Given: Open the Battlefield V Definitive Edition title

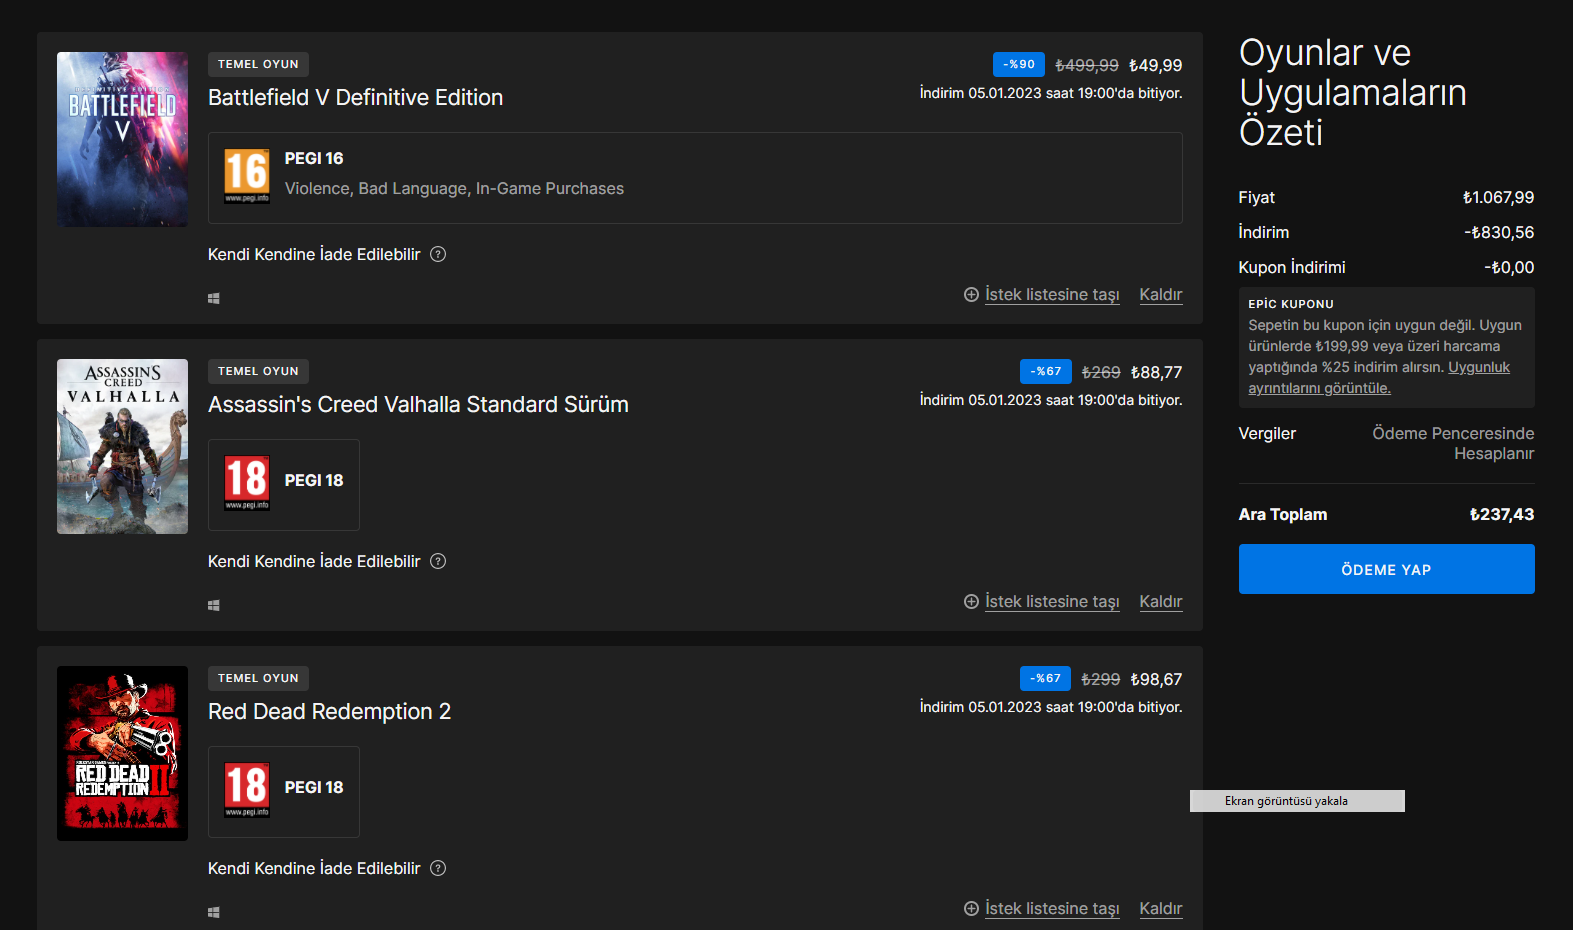Looking at the screenshot, I should click(355, 97).
